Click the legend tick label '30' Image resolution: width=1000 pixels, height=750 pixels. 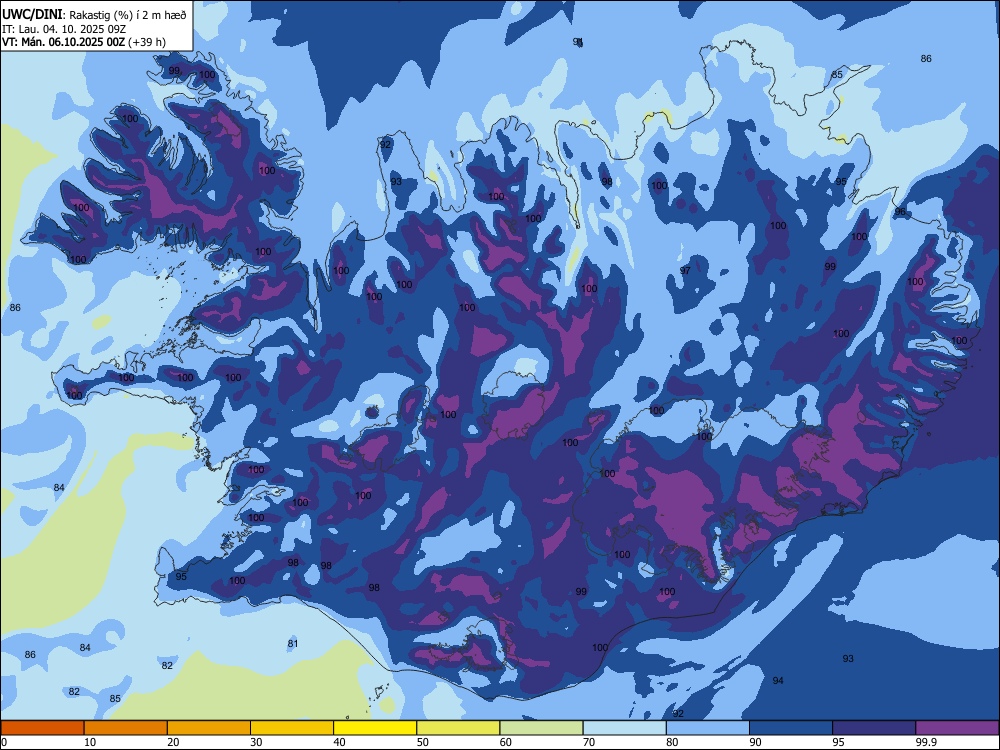pyautogui.click(x=256, y=742)
